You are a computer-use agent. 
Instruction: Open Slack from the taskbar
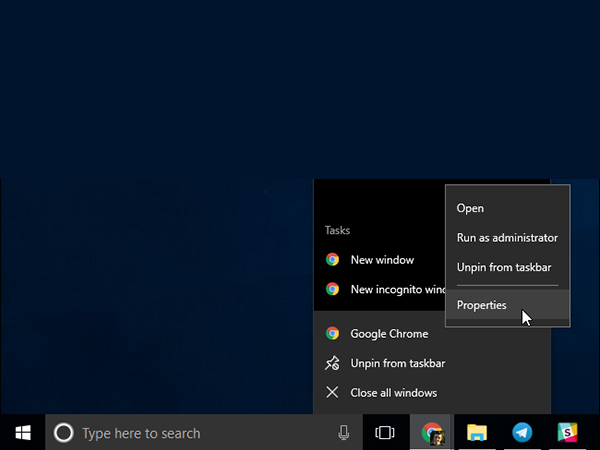(567, 433)
